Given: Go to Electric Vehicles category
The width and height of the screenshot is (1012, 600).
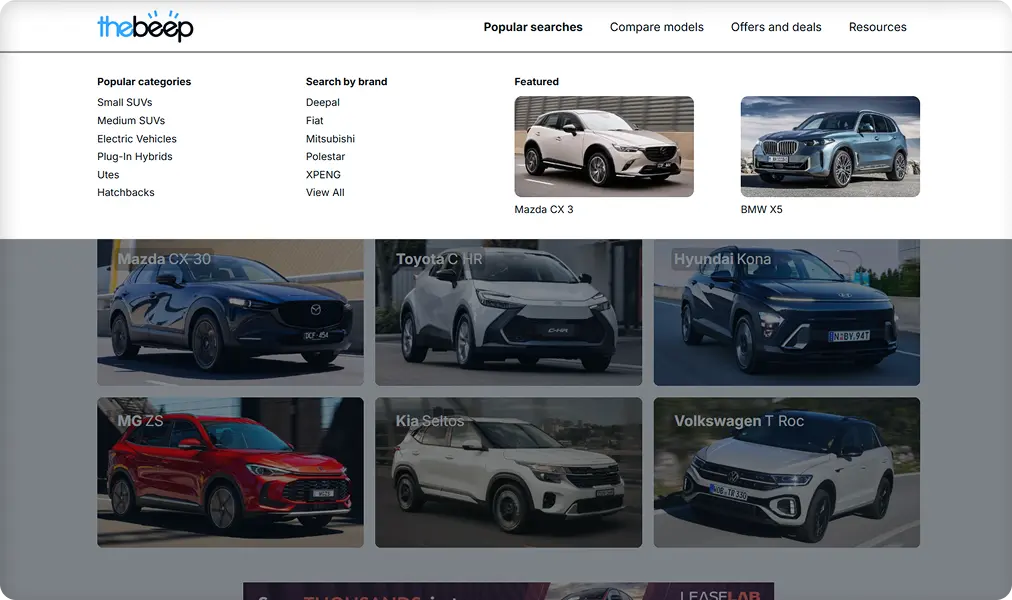Looking at the screenshot, I should tap(137, 139).
